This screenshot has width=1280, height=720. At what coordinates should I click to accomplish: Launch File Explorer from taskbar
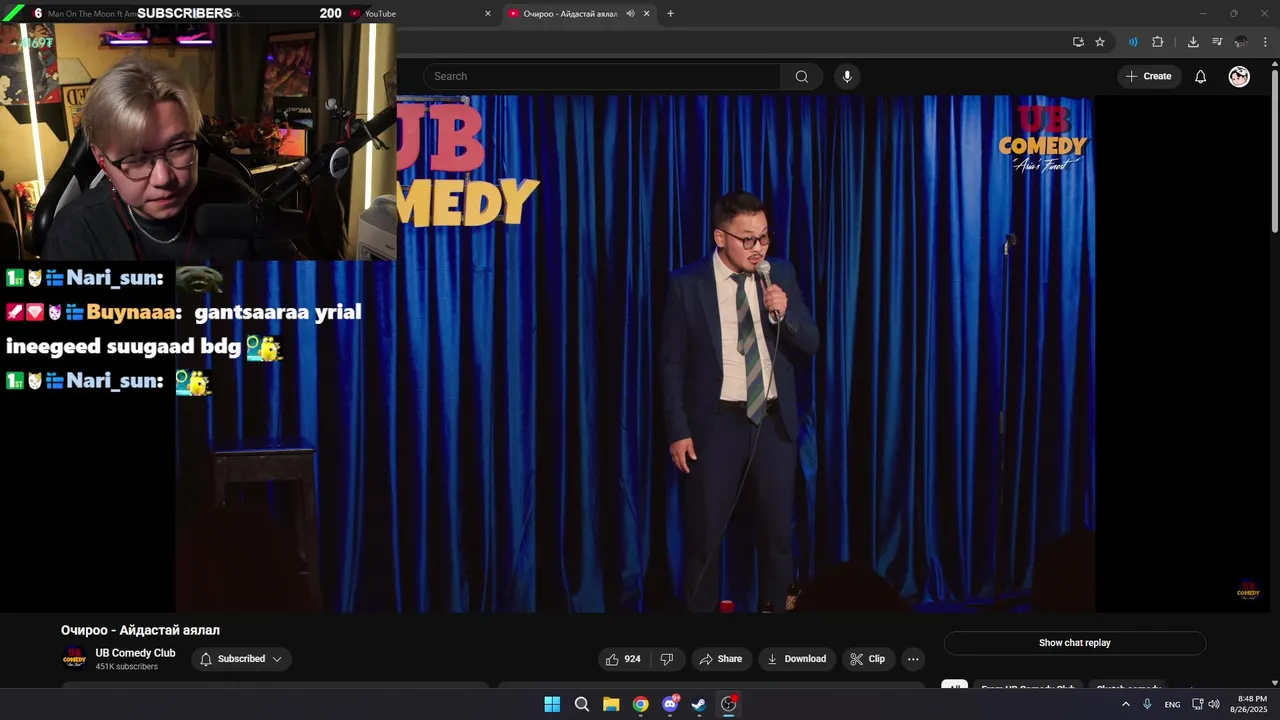611,704
